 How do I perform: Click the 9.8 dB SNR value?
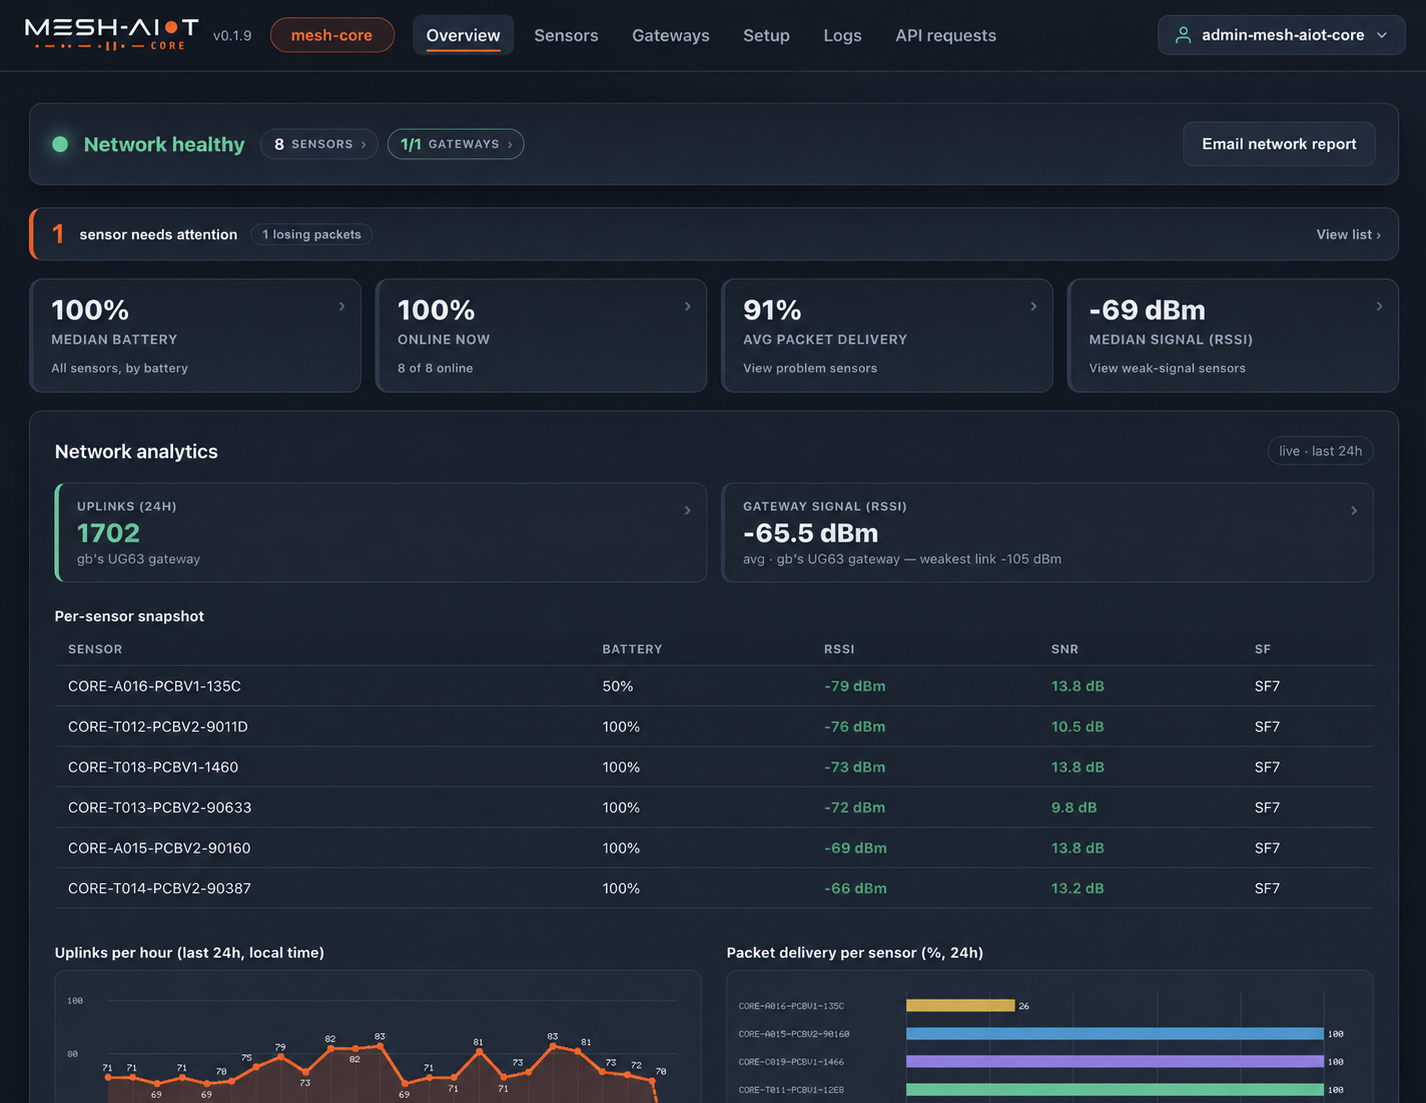point(1074,807)
